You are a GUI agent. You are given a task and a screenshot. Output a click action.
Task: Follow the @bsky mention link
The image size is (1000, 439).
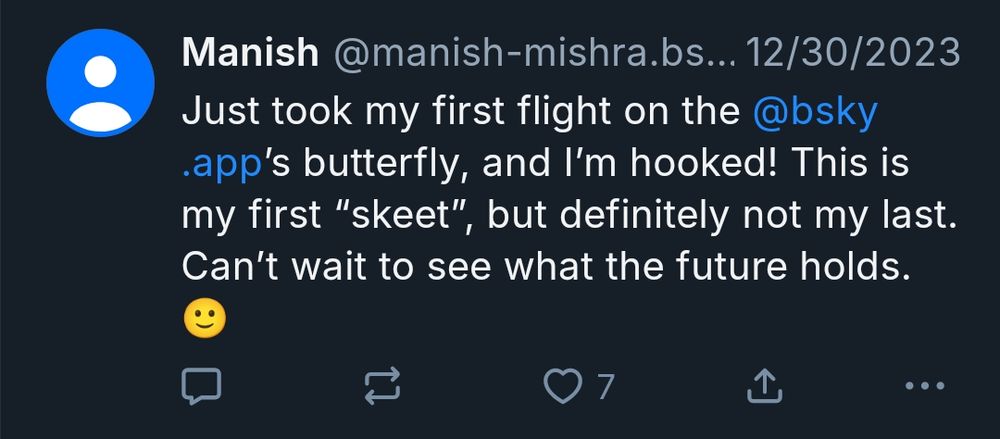815,113
